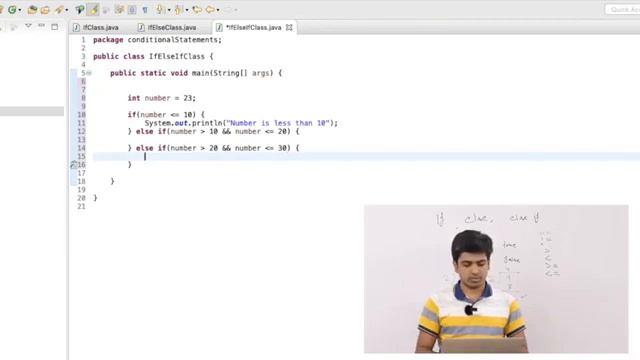
Task: Click the Back navigation arrow
Action: (x=210, y=9)
